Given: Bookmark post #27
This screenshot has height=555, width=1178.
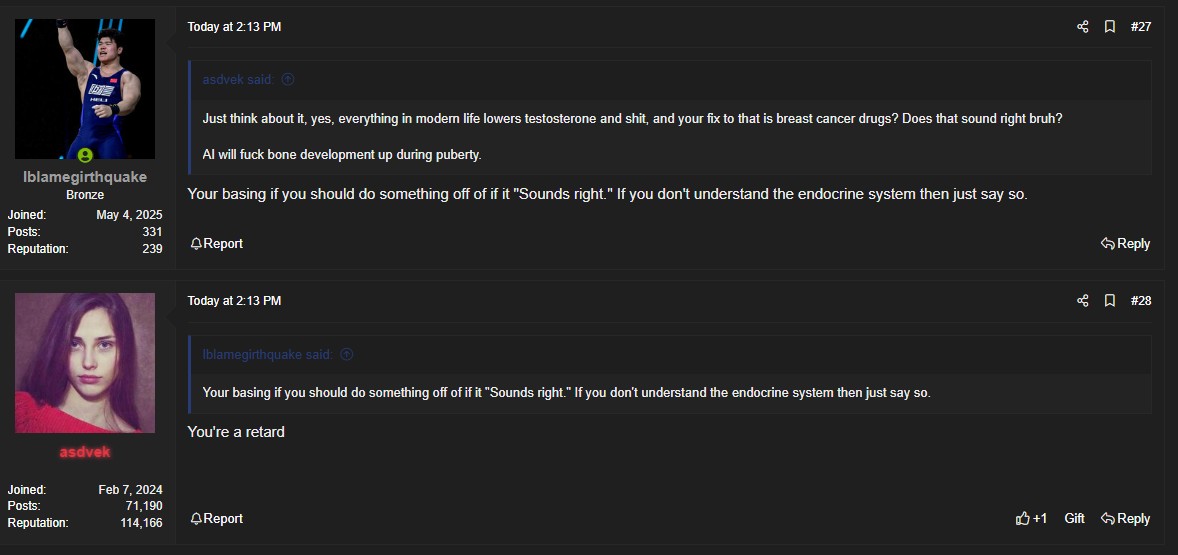Looking at the screenshot, I should pos(1109,27).
